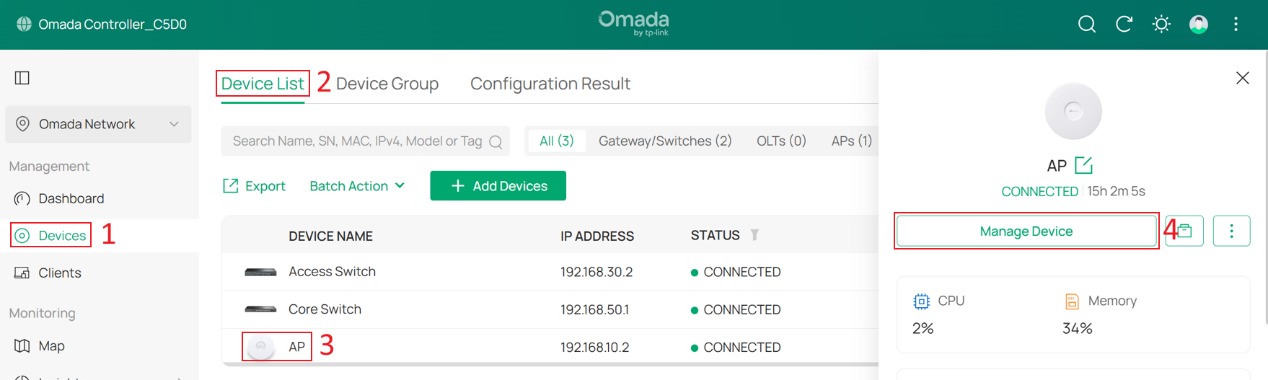Click the IP address 192.168.50.1
This screenshot has height=380, width=1268.
click(595, 310)
